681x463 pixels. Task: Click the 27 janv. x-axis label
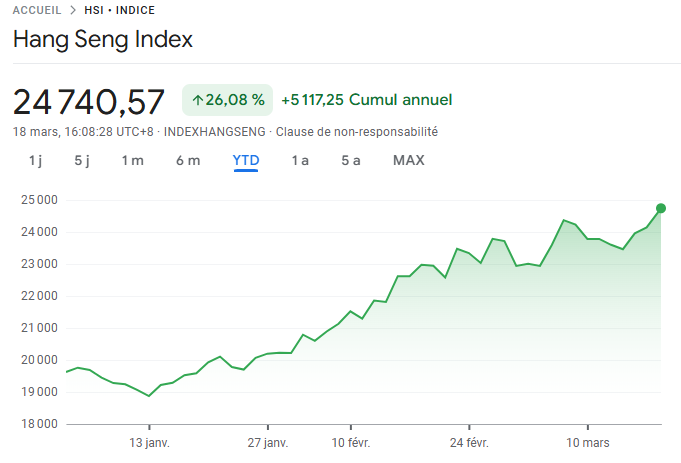tap(268, 443)
